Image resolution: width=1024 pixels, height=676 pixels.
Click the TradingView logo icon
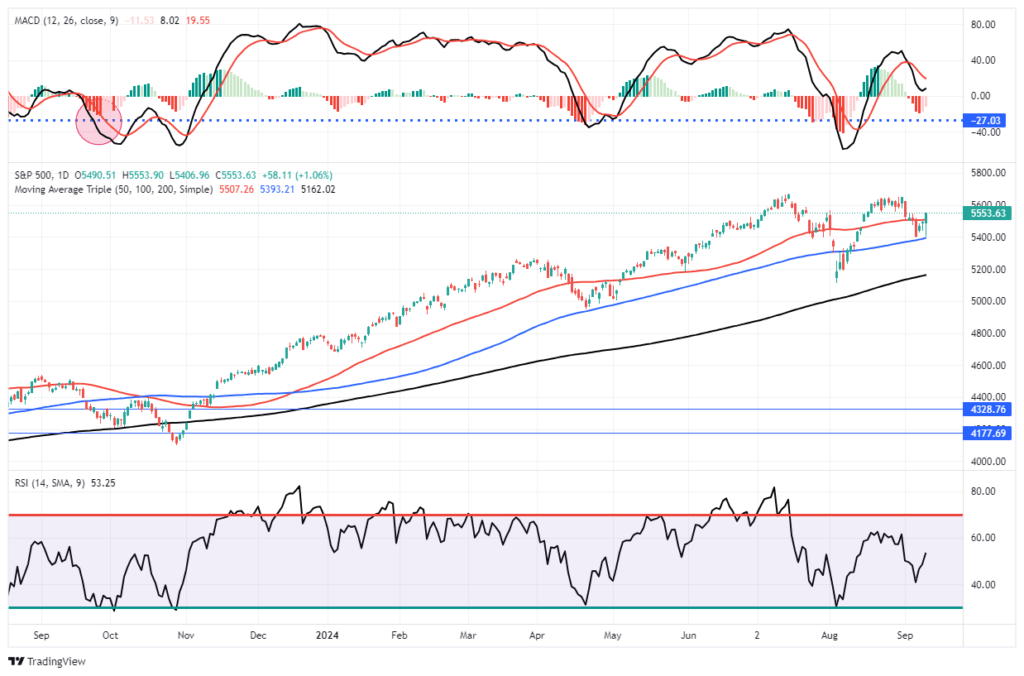tap(17, 661)
